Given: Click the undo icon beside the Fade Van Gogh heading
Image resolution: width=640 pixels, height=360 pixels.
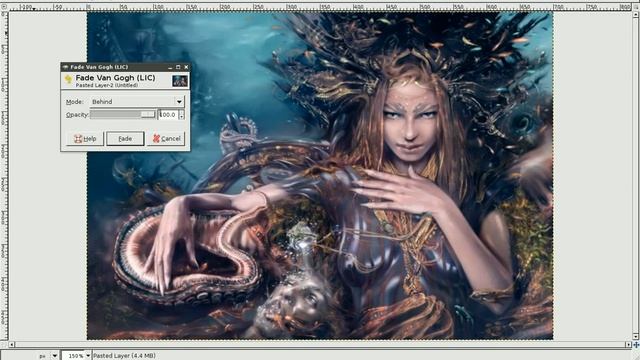Looking at the screenshot, I should pyautogui.click(x=68, y=79).
